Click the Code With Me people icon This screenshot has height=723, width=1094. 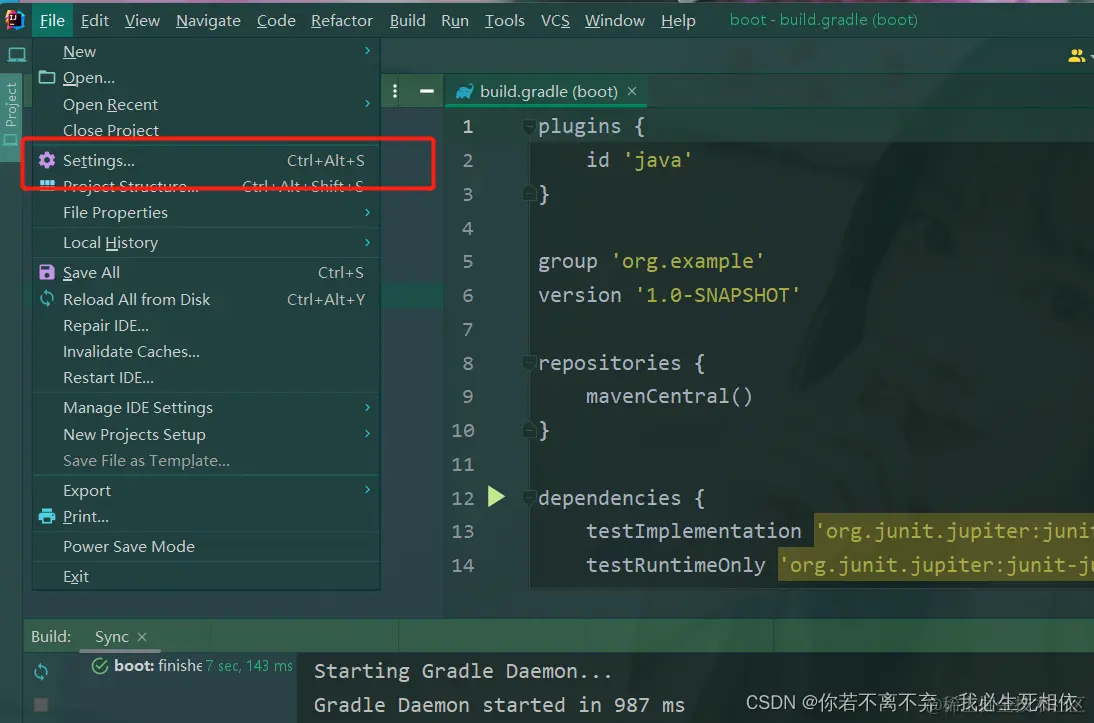point(1077,56)
